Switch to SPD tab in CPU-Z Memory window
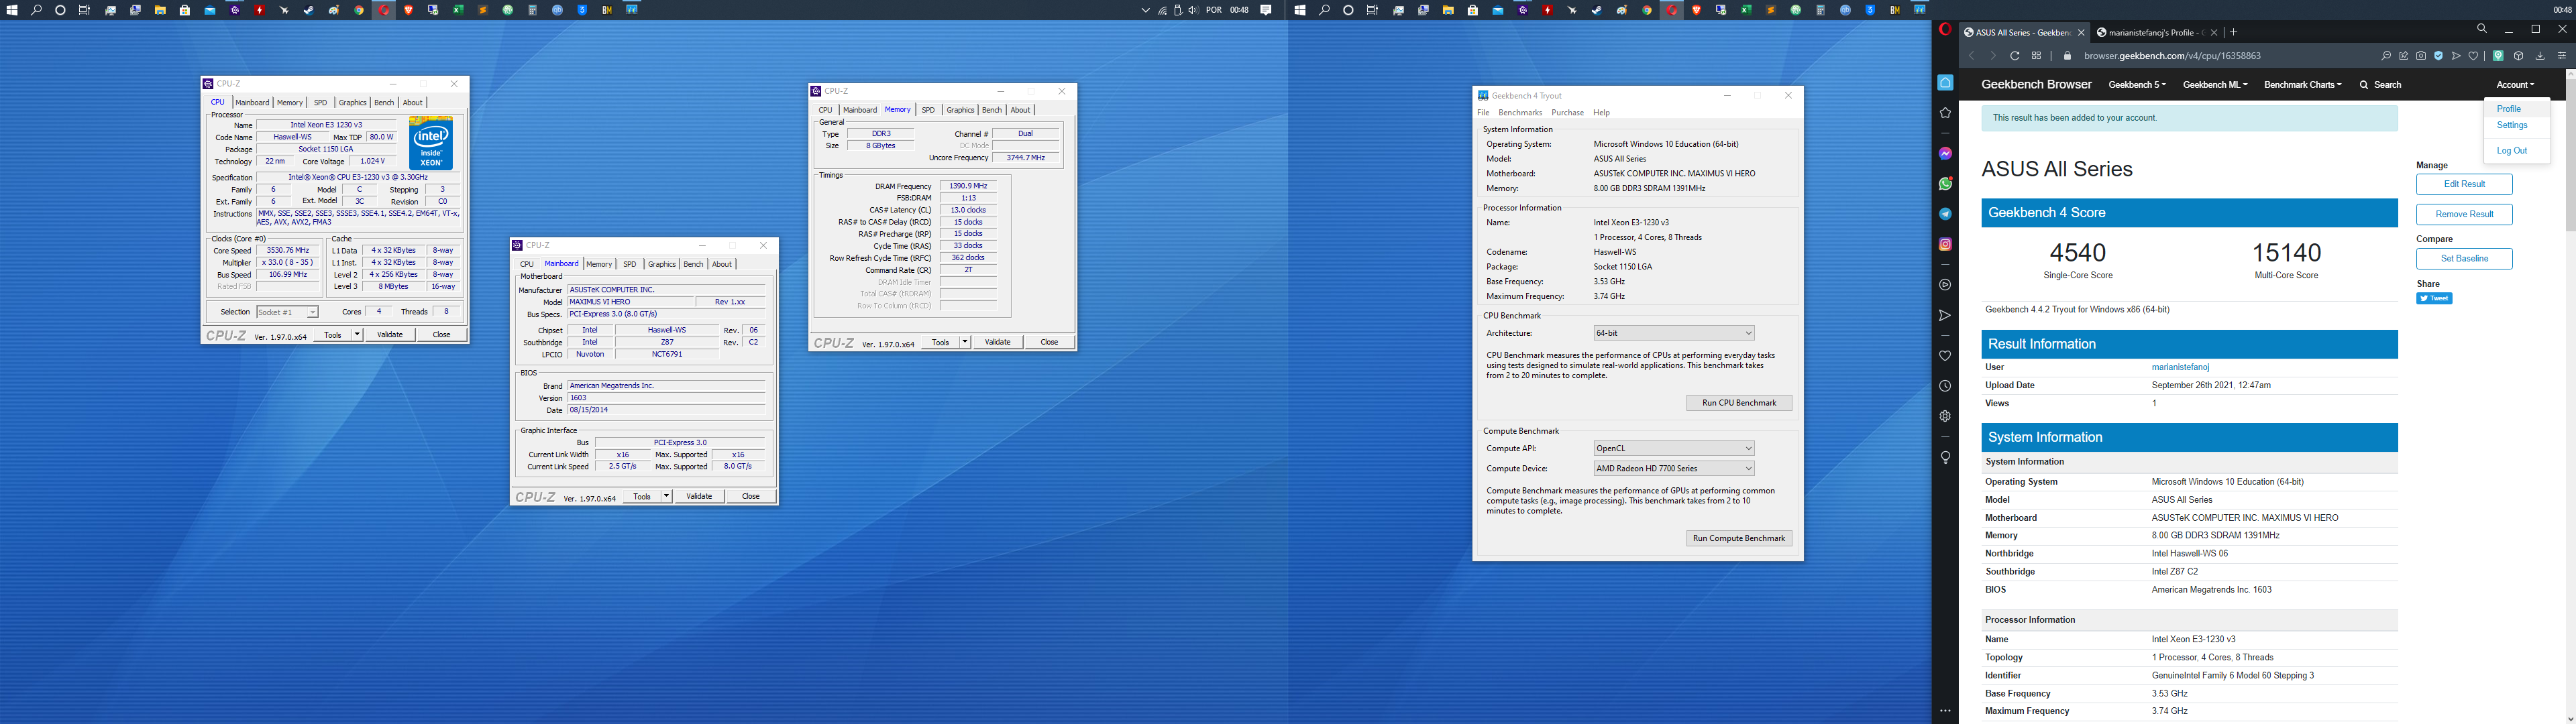Image resolution: width=2576 pixels, height=724 pixels. click(928, 110)
